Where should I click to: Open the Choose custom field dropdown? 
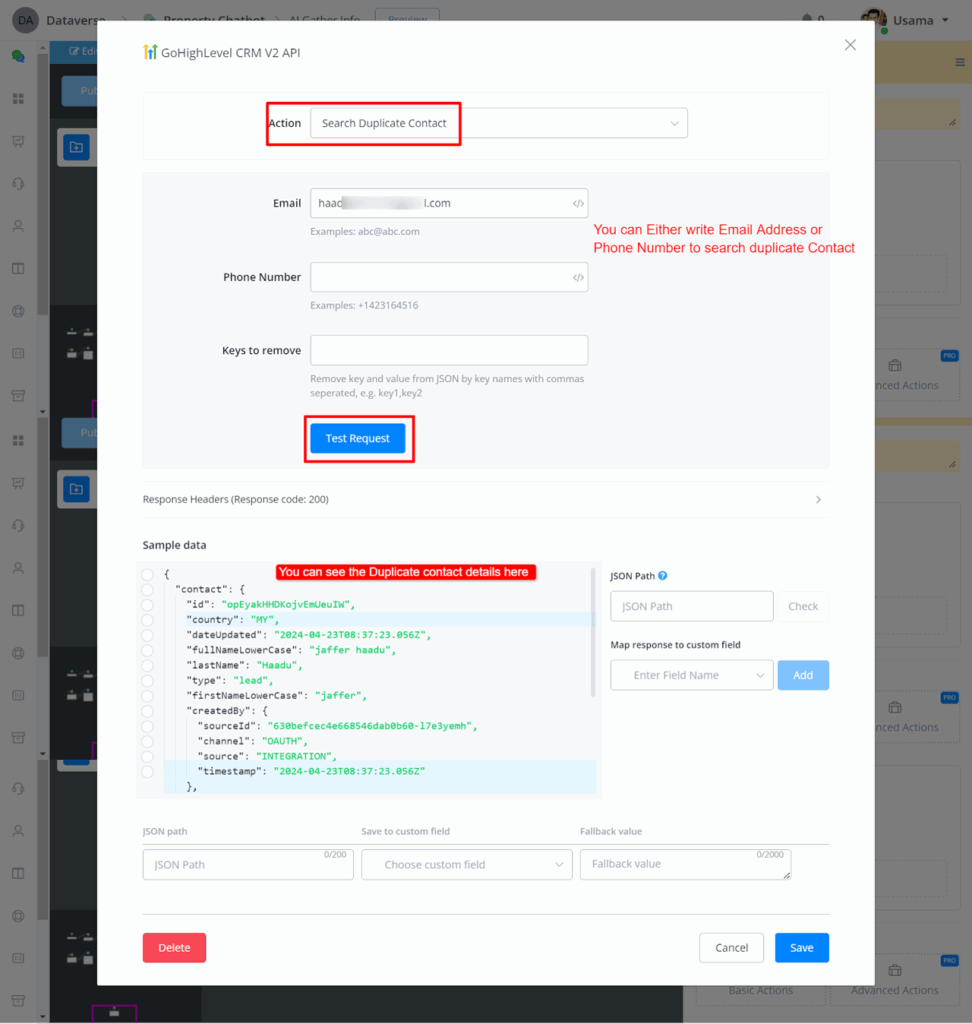coord(466,865)
